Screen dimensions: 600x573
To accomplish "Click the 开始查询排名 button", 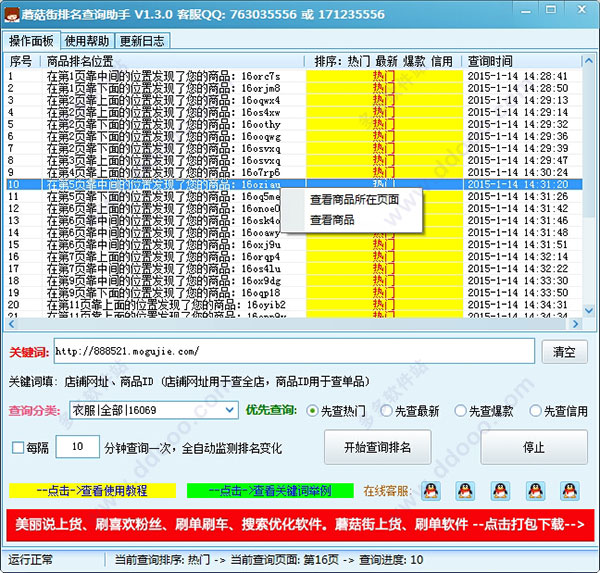I will point(378,447).
